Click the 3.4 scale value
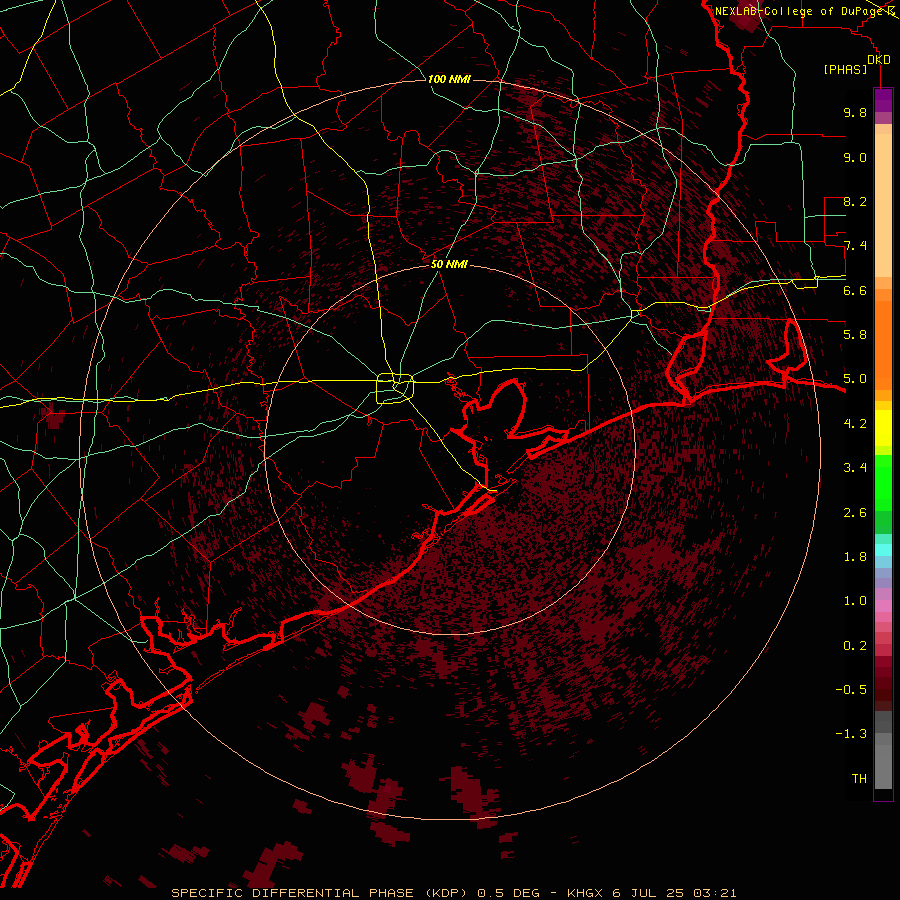The height and width of the screenshot is (900, 900). tap(855, 468)
